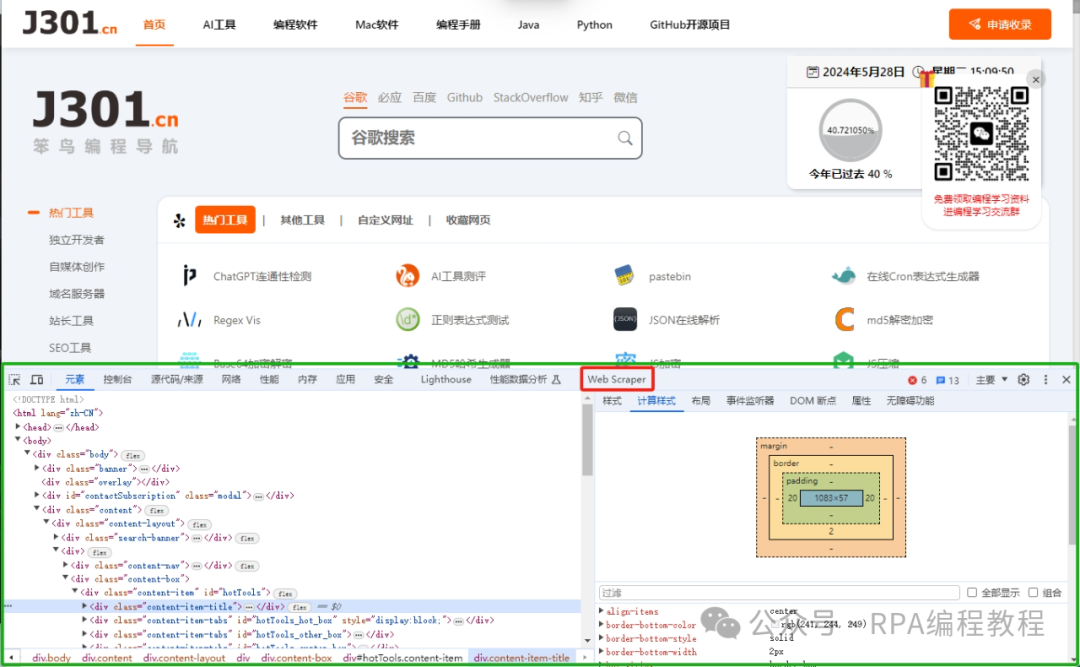The width and height of the screenshot is (1080, 667).
Task: Open the AI工具测评 icon
Action: [x=408, y=276]
